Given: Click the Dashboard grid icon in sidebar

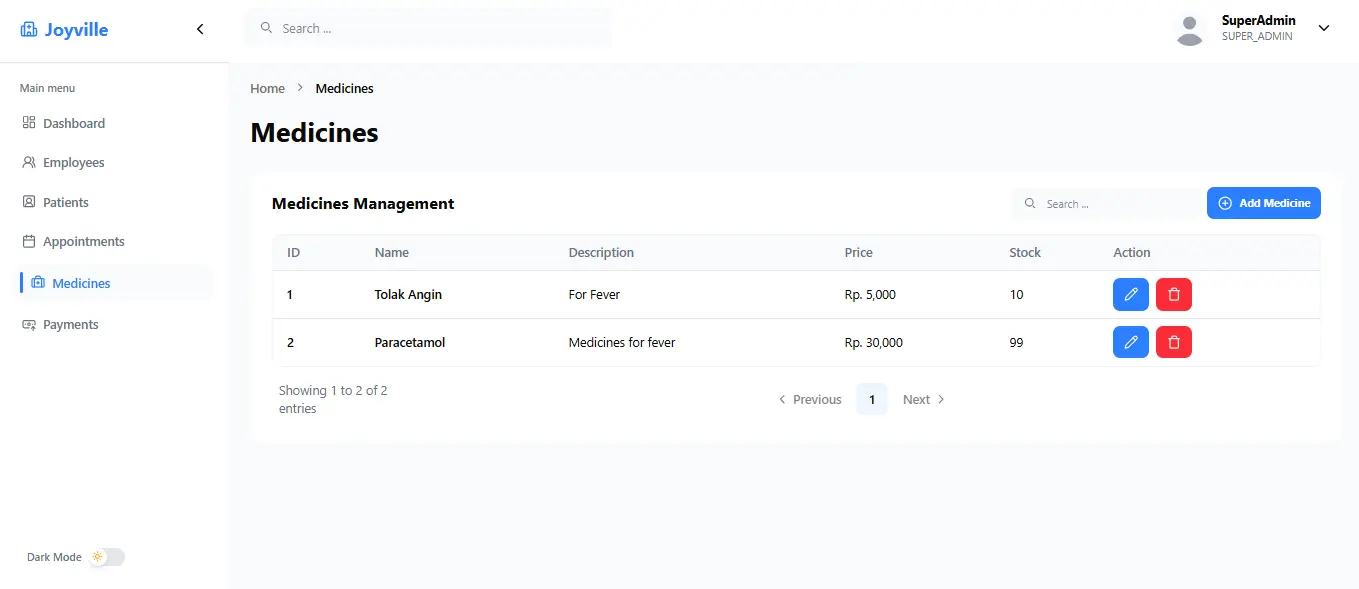Looking at the screenshot, I should pos(29,123).
